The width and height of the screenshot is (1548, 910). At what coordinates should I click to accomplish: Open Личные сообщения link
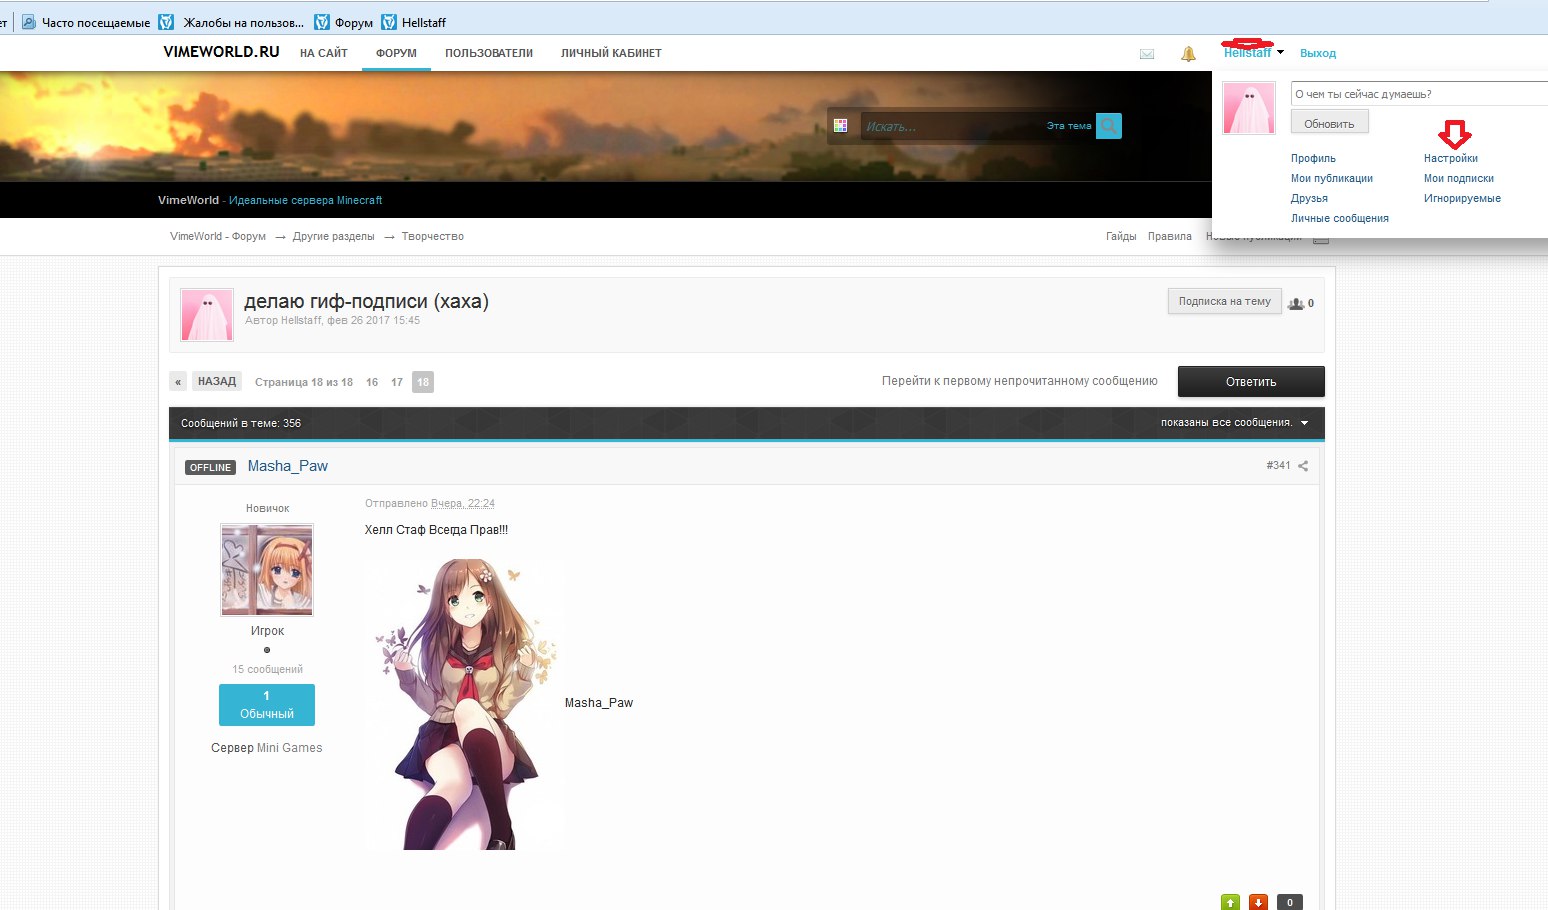(x=1340, y=218)
